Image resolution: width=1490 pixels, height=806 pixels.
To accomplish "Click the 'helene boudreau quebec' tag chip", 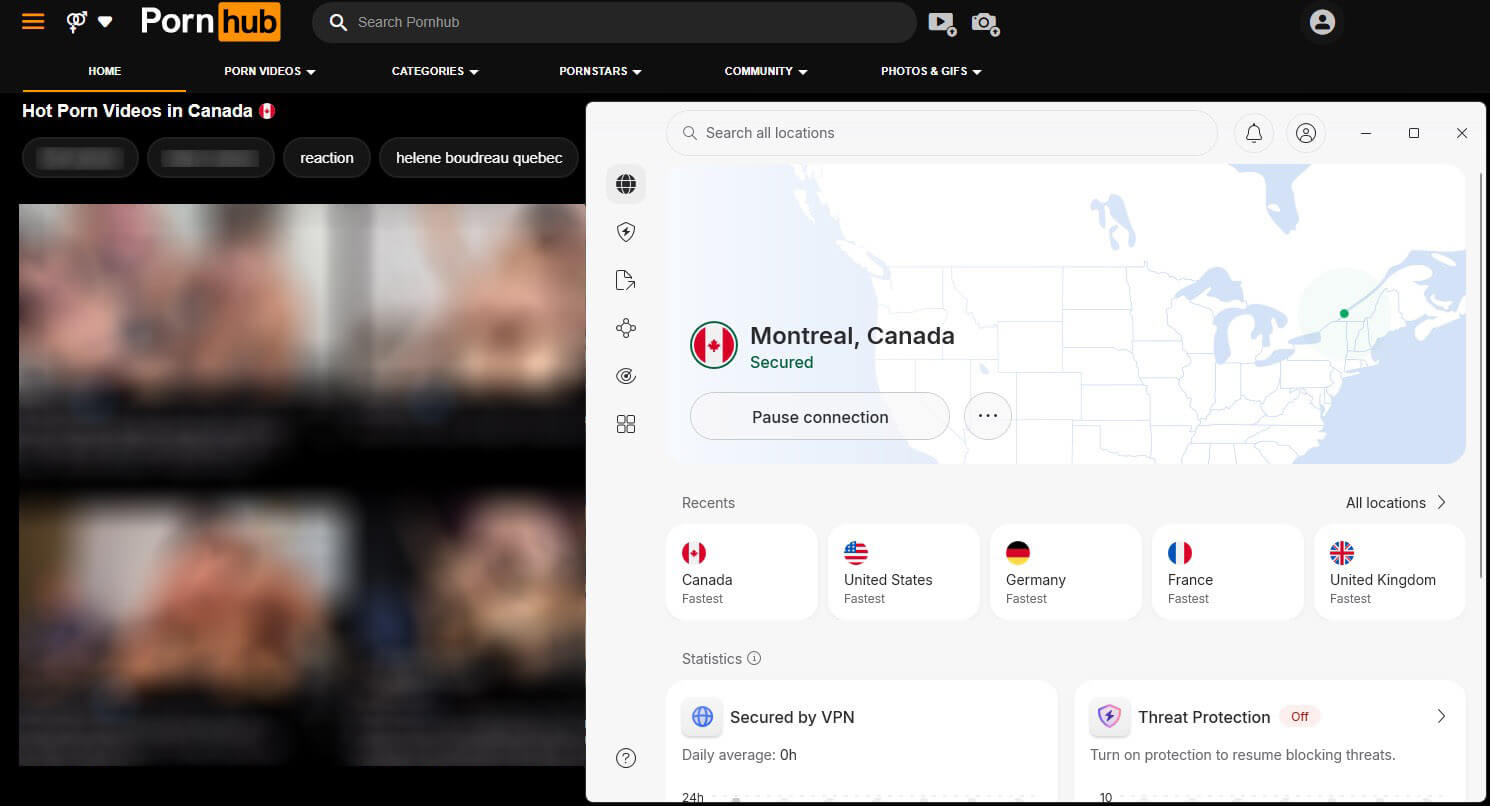I will [x=479, y=158].
